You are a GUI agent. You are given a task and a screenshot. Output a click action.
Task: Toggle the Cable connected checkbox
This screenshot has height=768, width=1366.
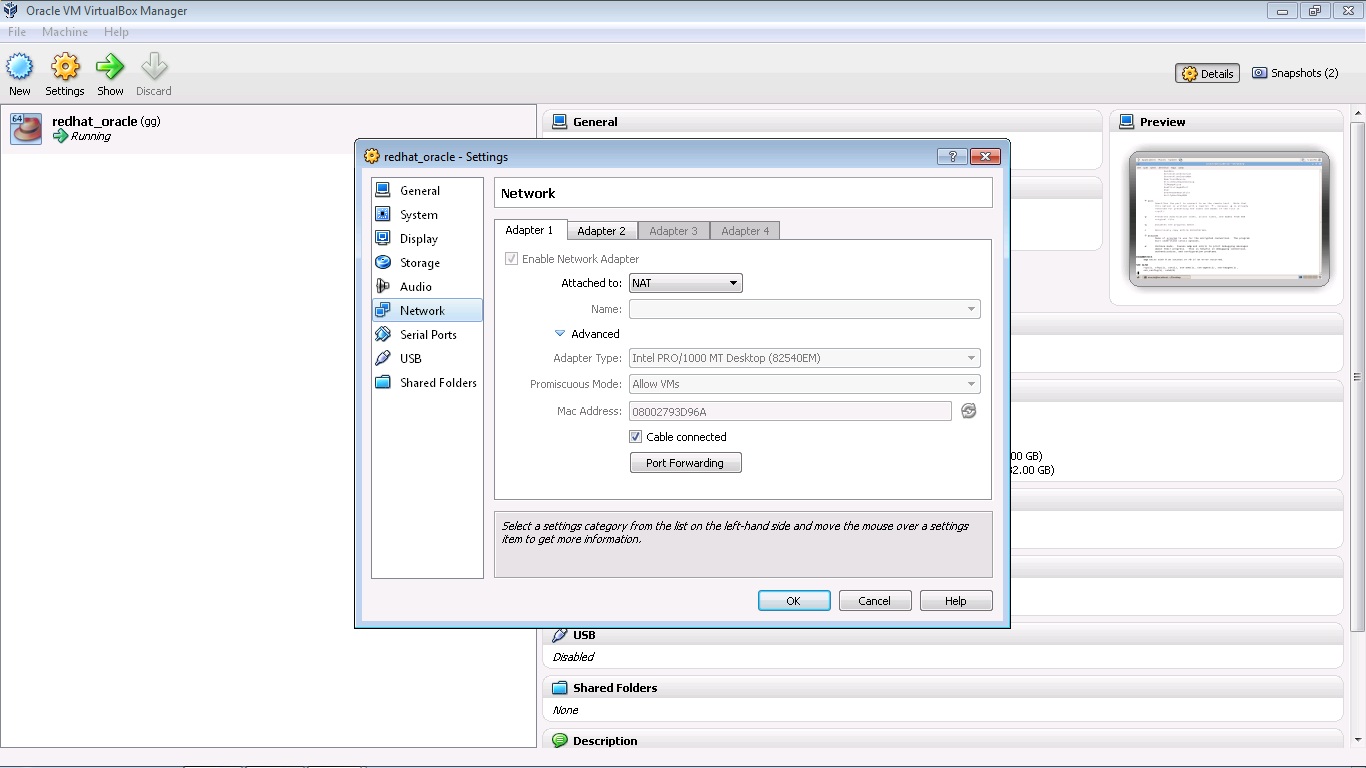[635, 437]
